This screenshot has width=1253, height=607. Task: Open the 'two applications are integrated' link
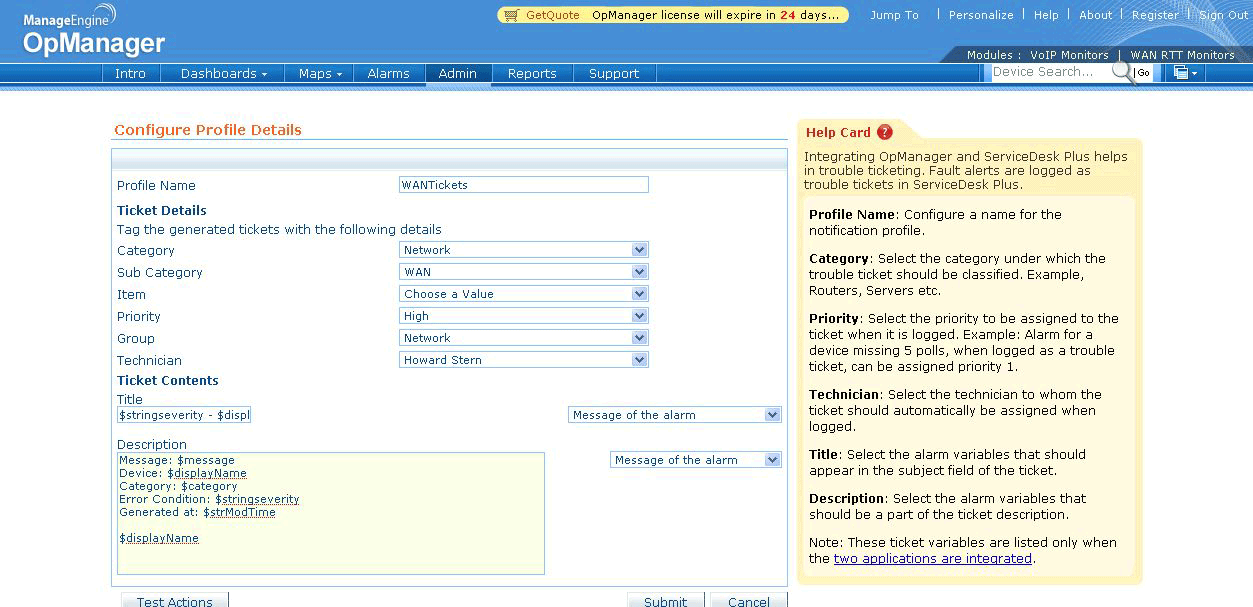click(x=933, y=559)
